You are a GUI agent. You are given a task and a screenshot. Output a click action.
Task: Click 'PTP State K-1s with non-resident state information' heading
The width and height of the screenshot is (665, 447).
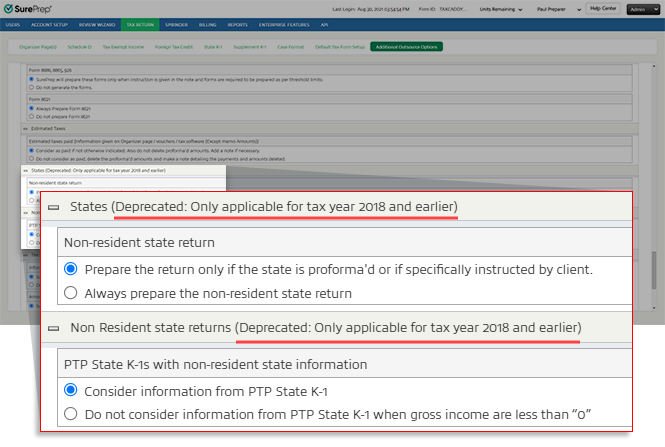pyautogui.click(x=215, y=364)
